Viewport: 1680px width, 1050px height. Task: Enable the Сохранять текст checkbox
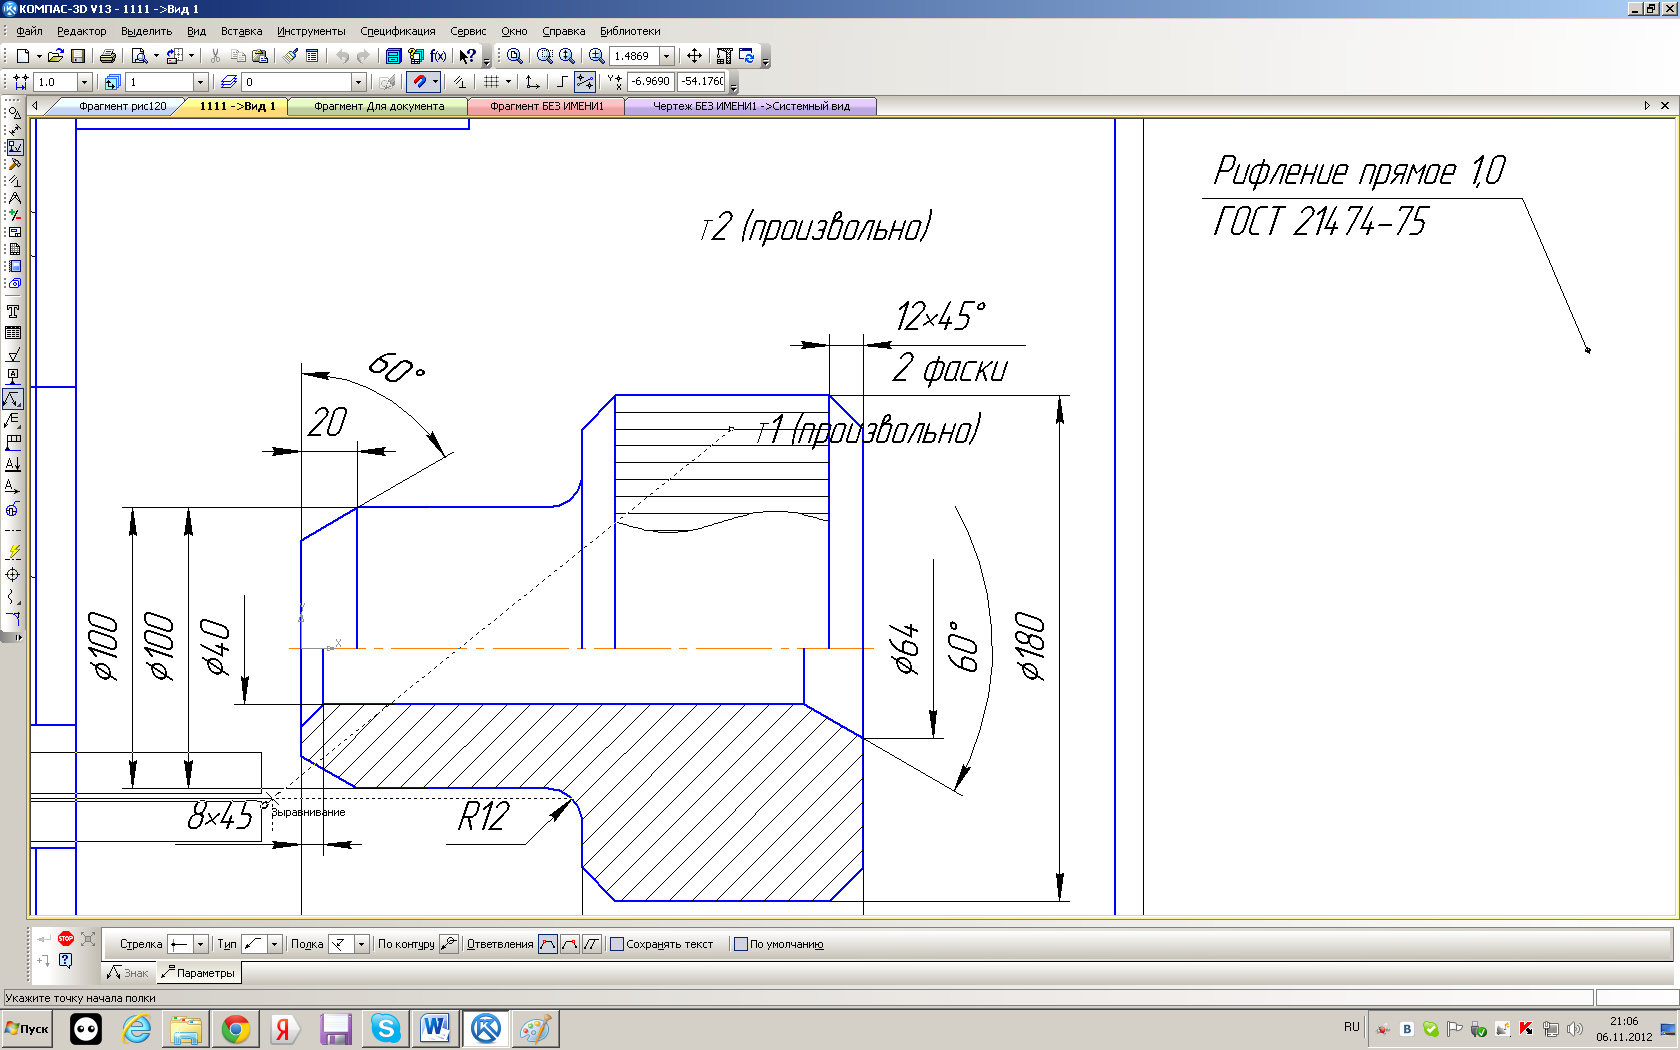tap(617, 944)
